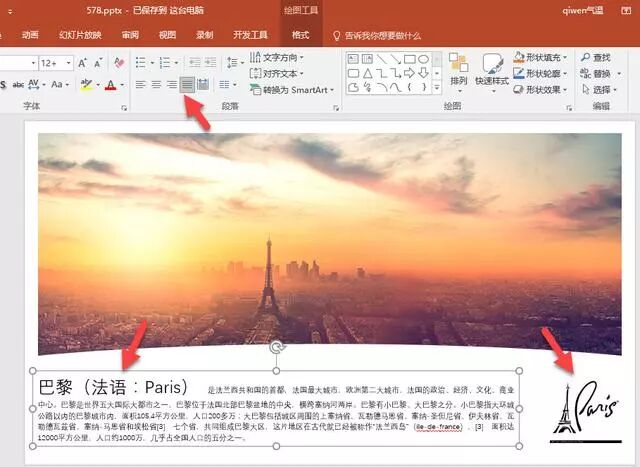The height and width of the screenshot is (467, 640).
Task: Click 替换 replace button
Action: [600, 73]
